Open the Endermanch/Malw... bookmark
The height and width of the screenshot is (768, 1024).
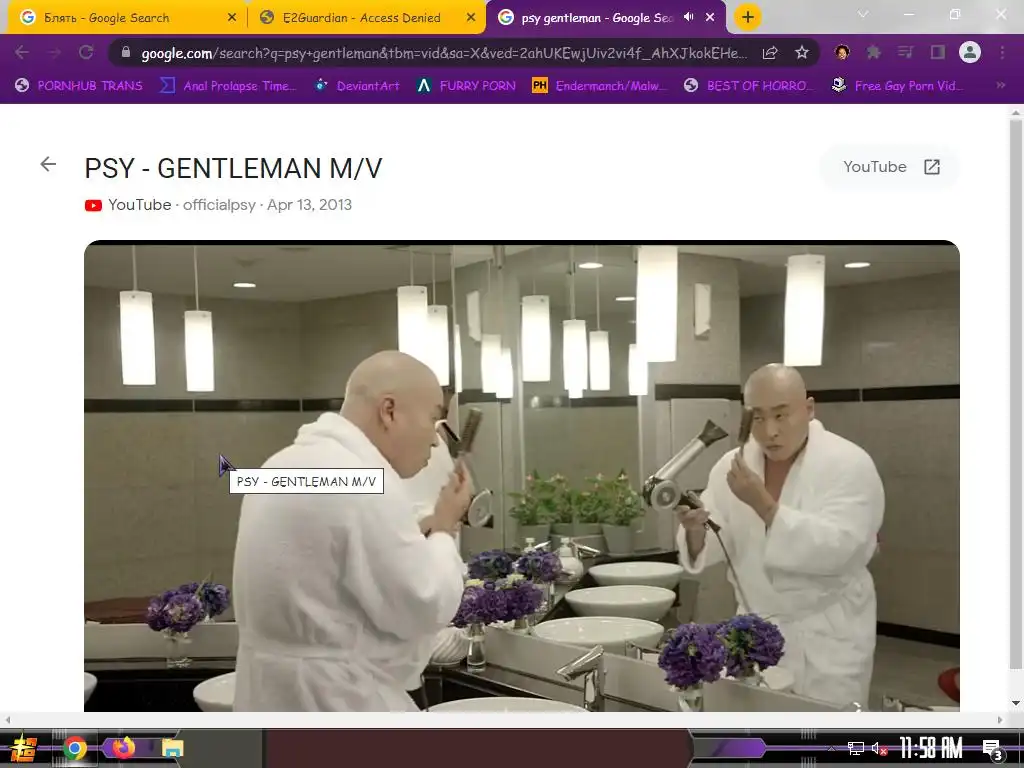coord(600,86)
